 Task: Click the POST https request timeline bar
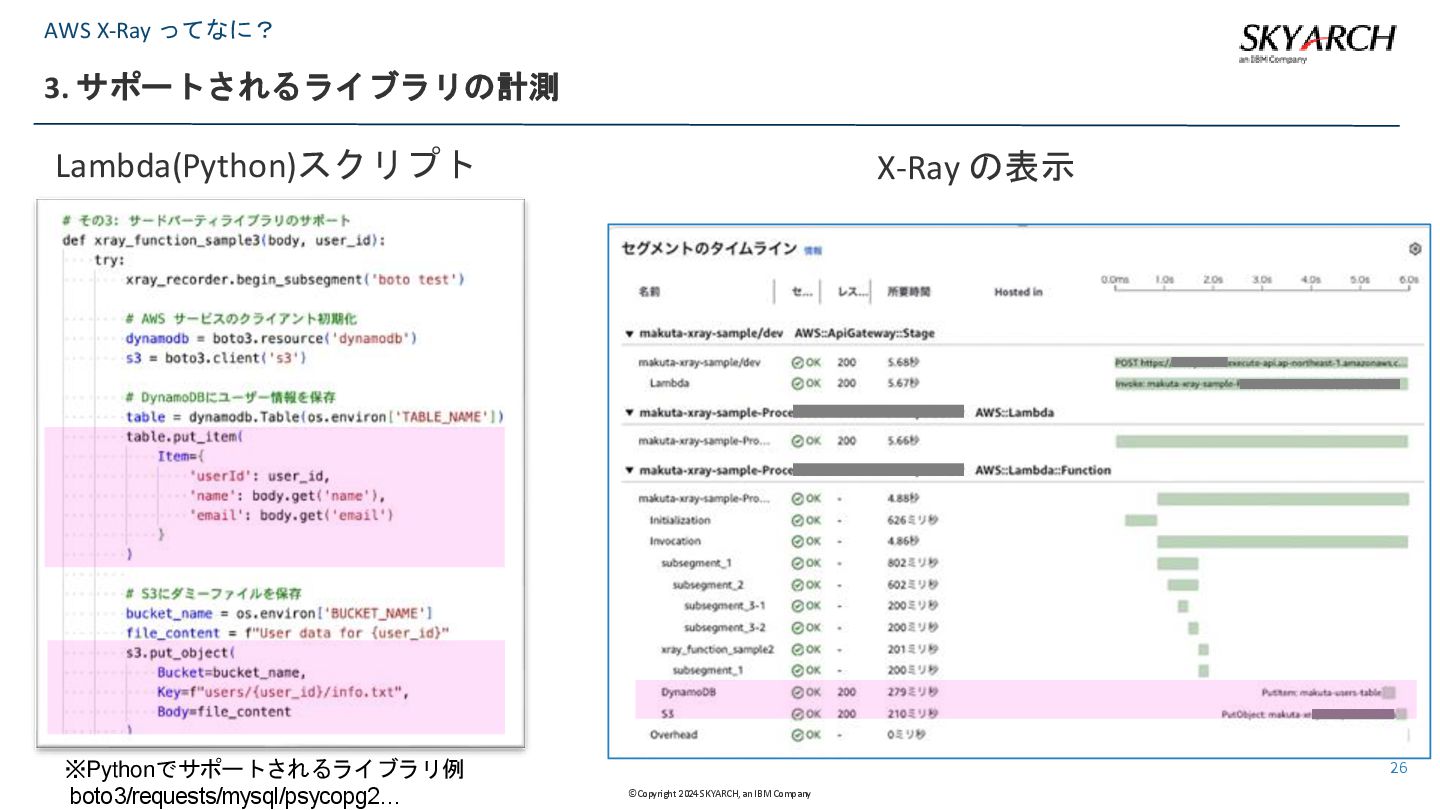pos(1262,362)
